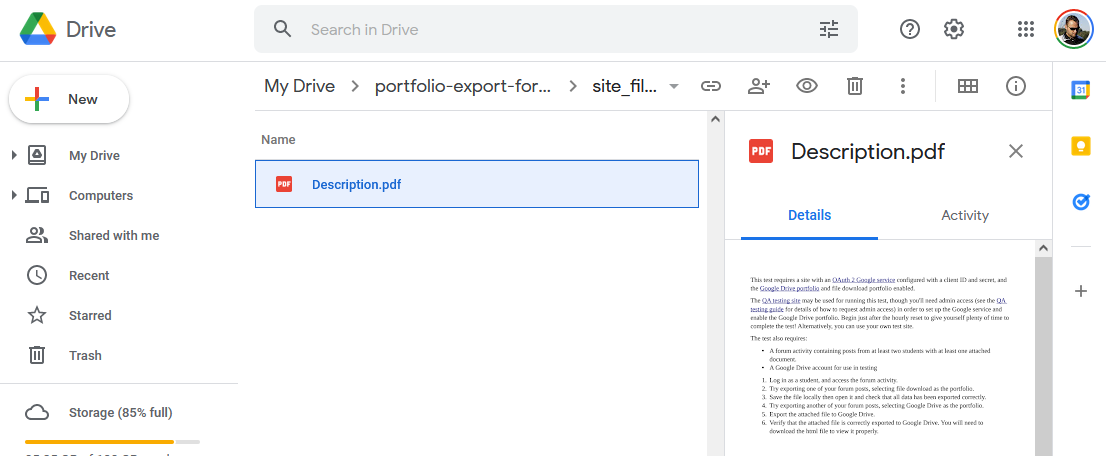The image size is (1106, 456).
Task: Click the PDF icon in details header
Action: [x=761, y=151]
